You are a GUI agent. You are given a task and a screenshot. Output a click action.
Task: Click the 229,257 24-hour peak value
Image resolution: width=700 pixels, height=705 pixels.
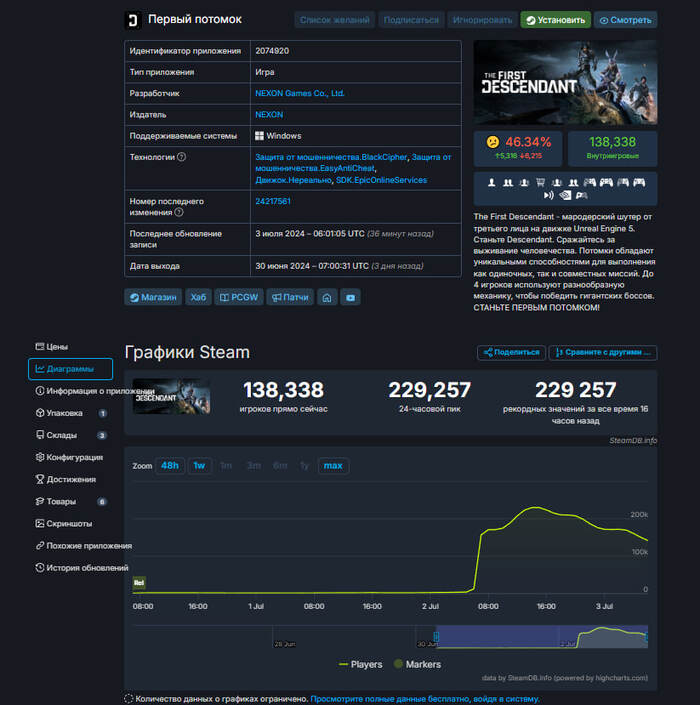(429, 390)
